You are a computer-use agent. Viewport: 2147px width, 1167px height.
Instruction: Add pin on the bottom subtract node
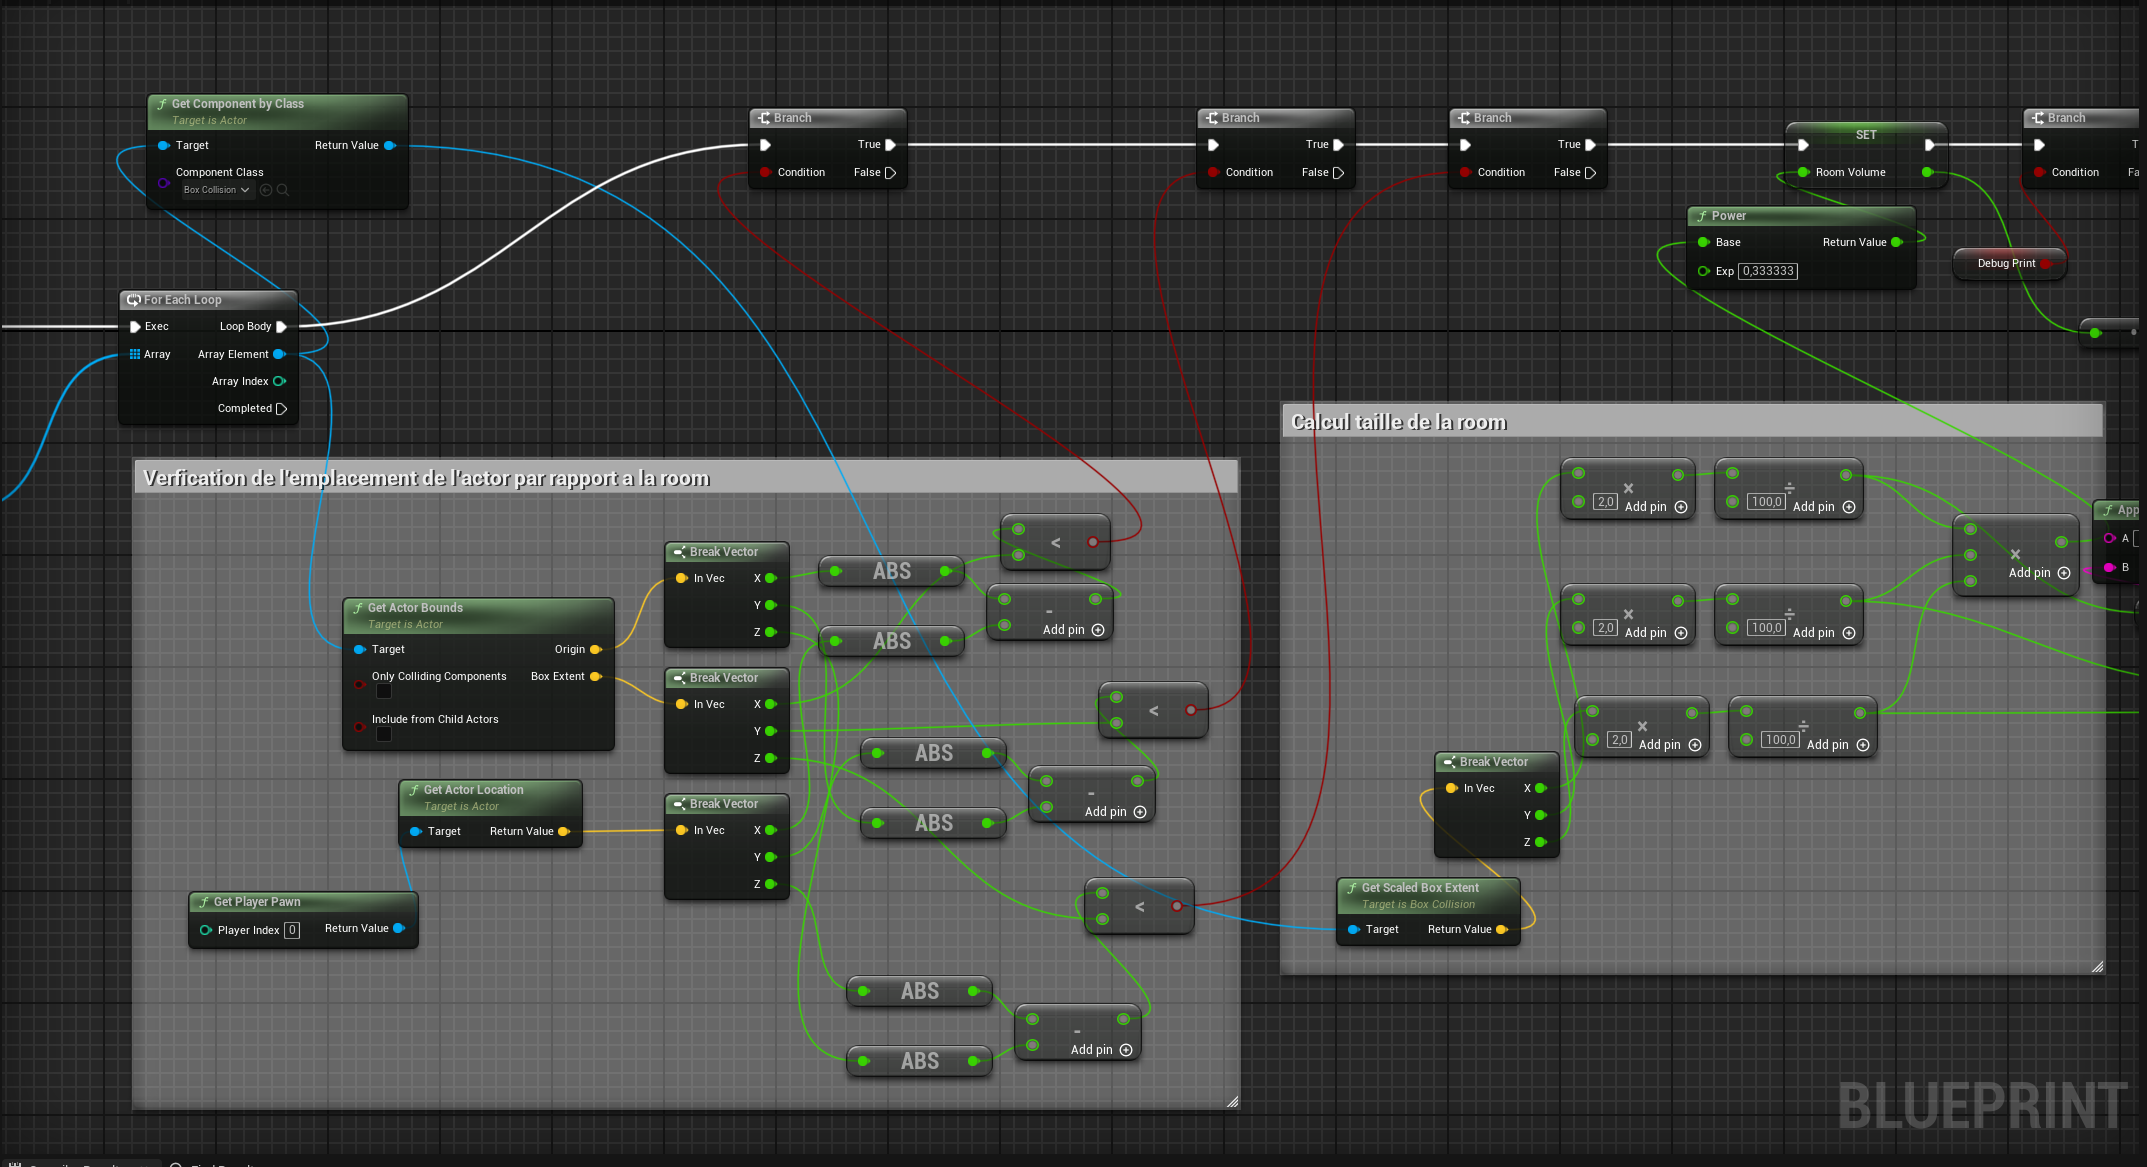coord(1125,1050)
